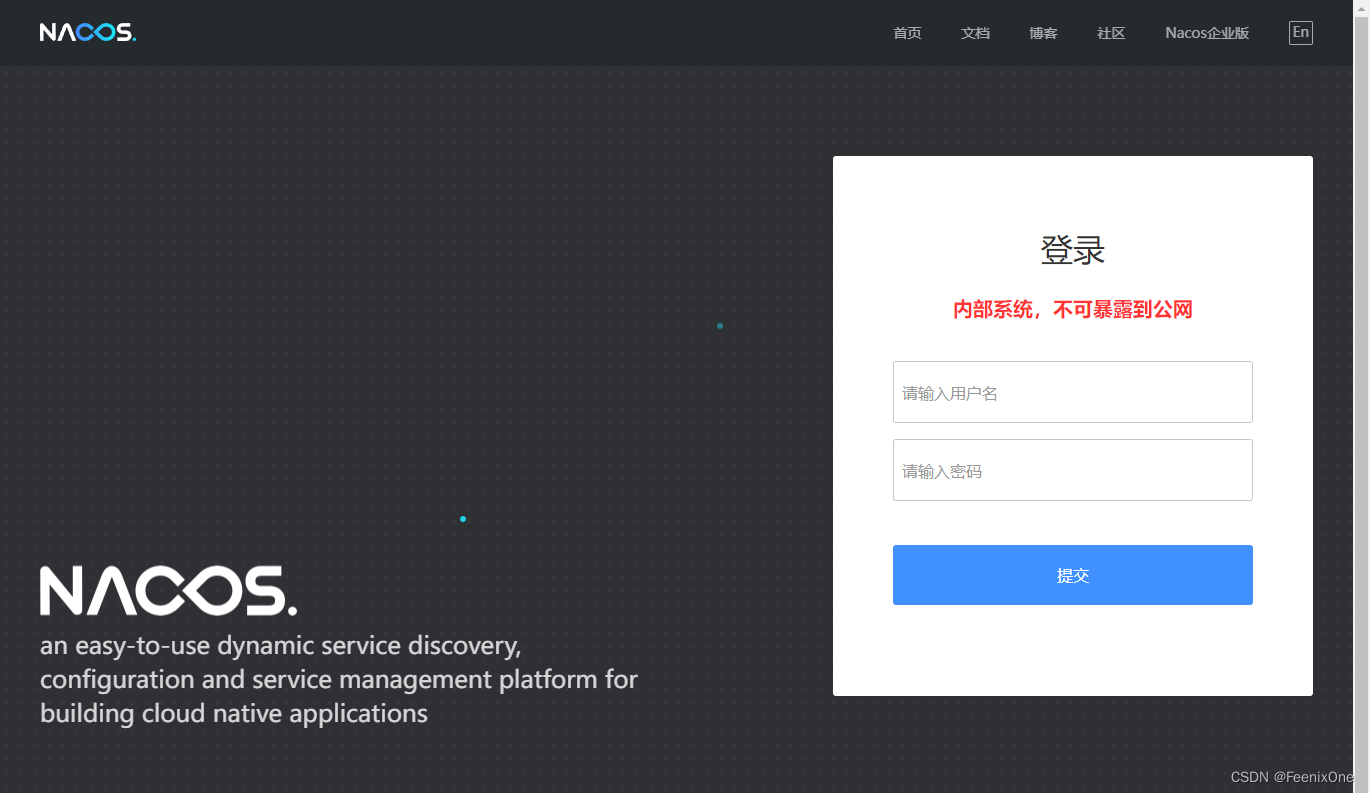
Task: Click the Nacos logo in the header
Action: [88, 33]
